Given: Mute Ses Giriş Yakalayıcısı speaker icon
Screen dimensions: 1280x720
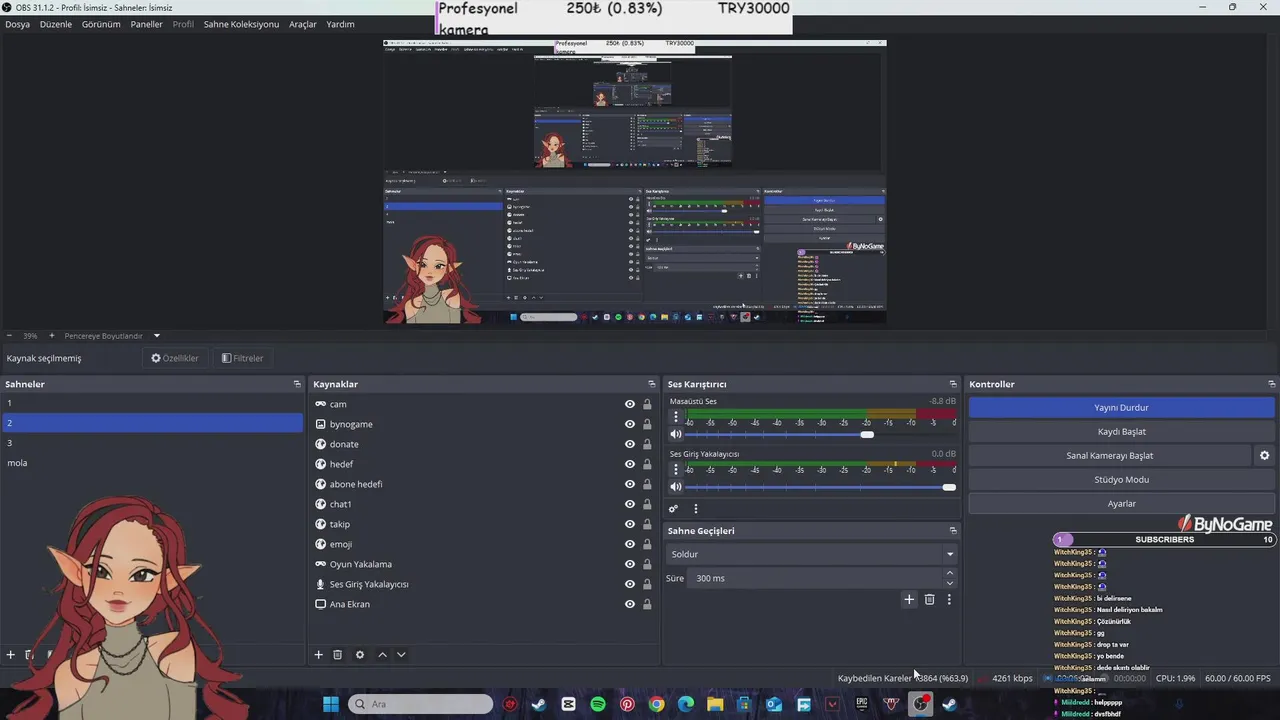Looking at the screenshot, I should click(x=676, y=487).
